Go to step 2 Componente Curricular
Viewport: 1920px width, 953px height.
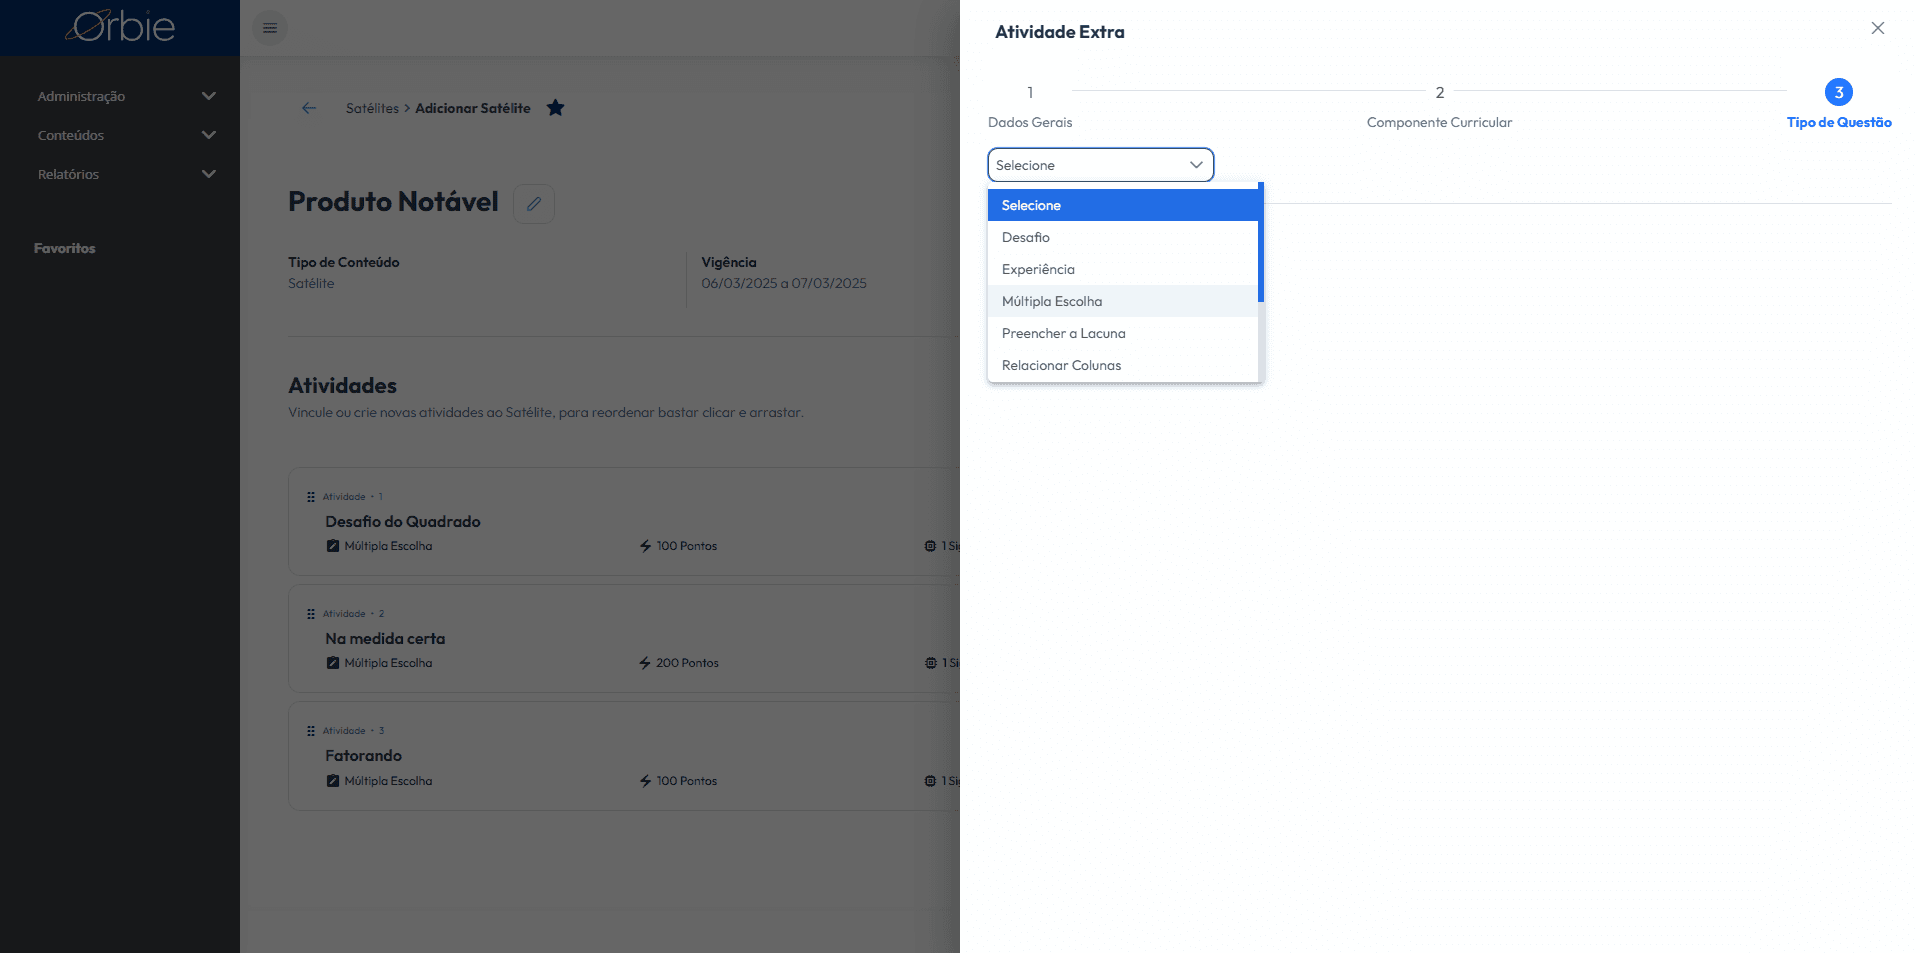(x=1439, y=105)
